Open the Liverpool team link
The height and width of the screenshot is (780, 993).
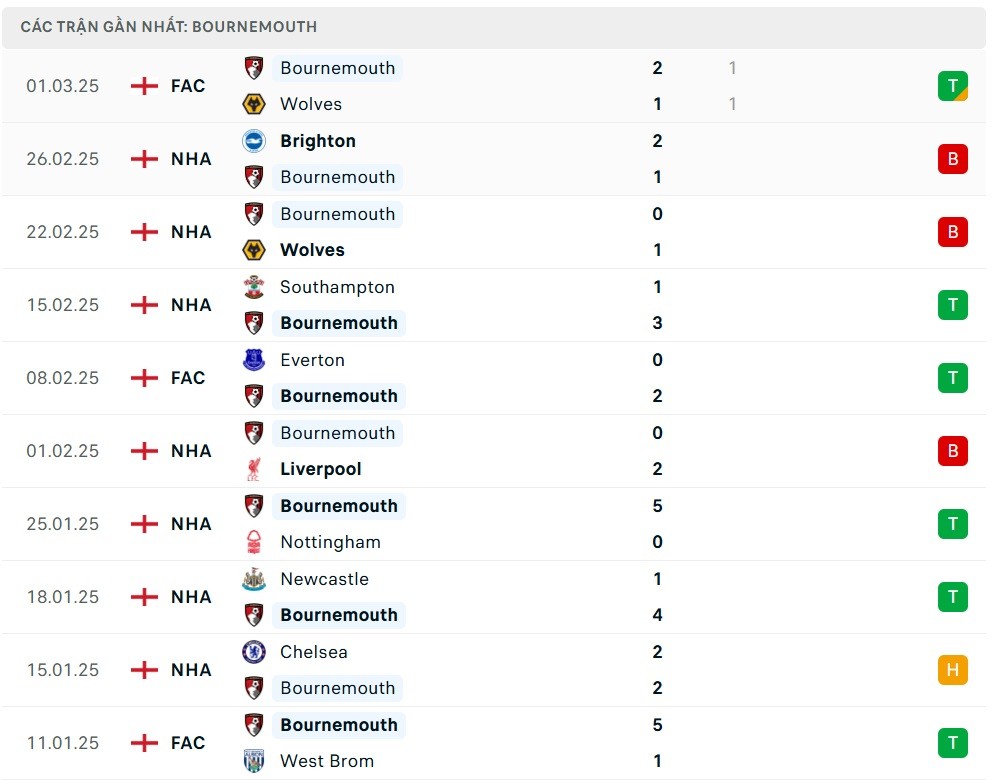[320, 469]
